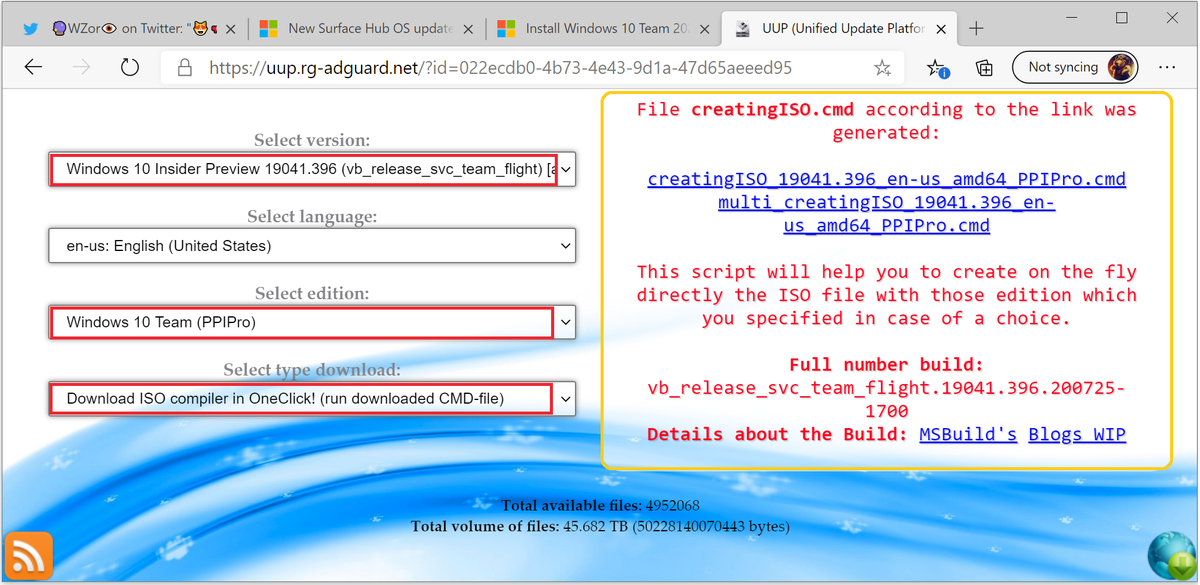Click the browser forward arrow

tap(82, 67)
